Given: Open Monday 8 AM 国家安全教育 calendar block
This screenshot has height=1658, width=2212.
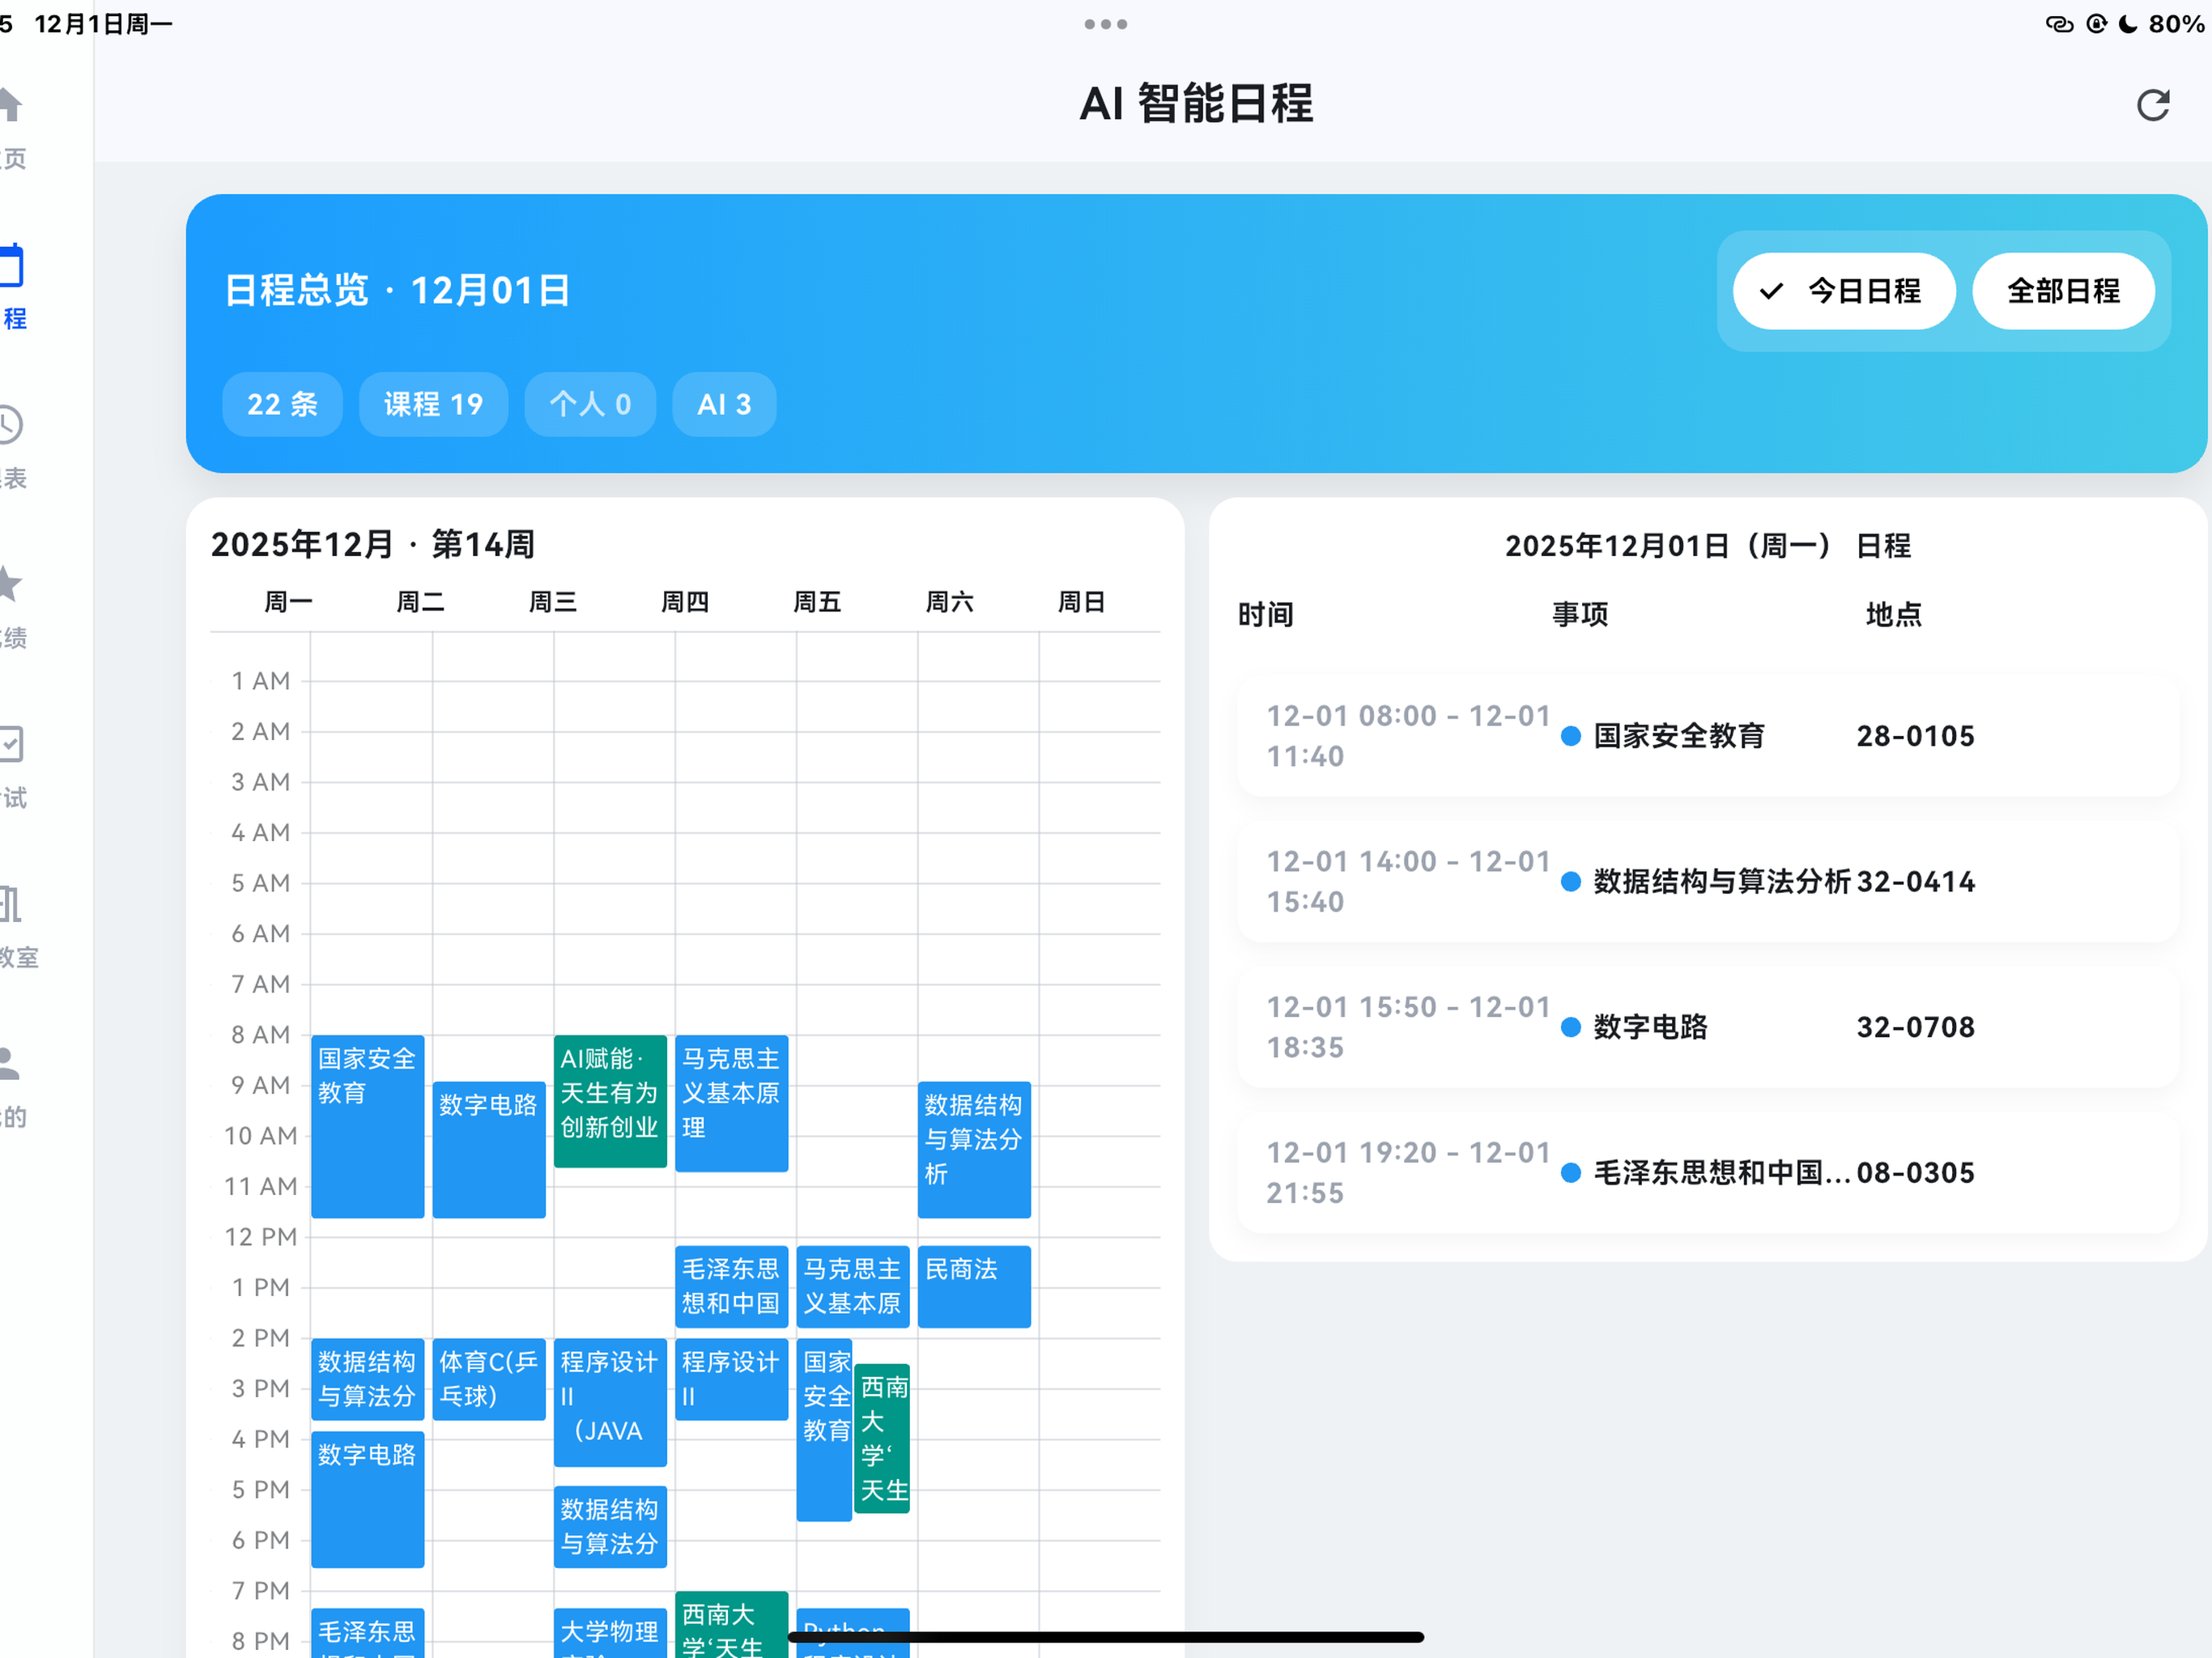Looking at the screenshot, I should pos(367,1126).
